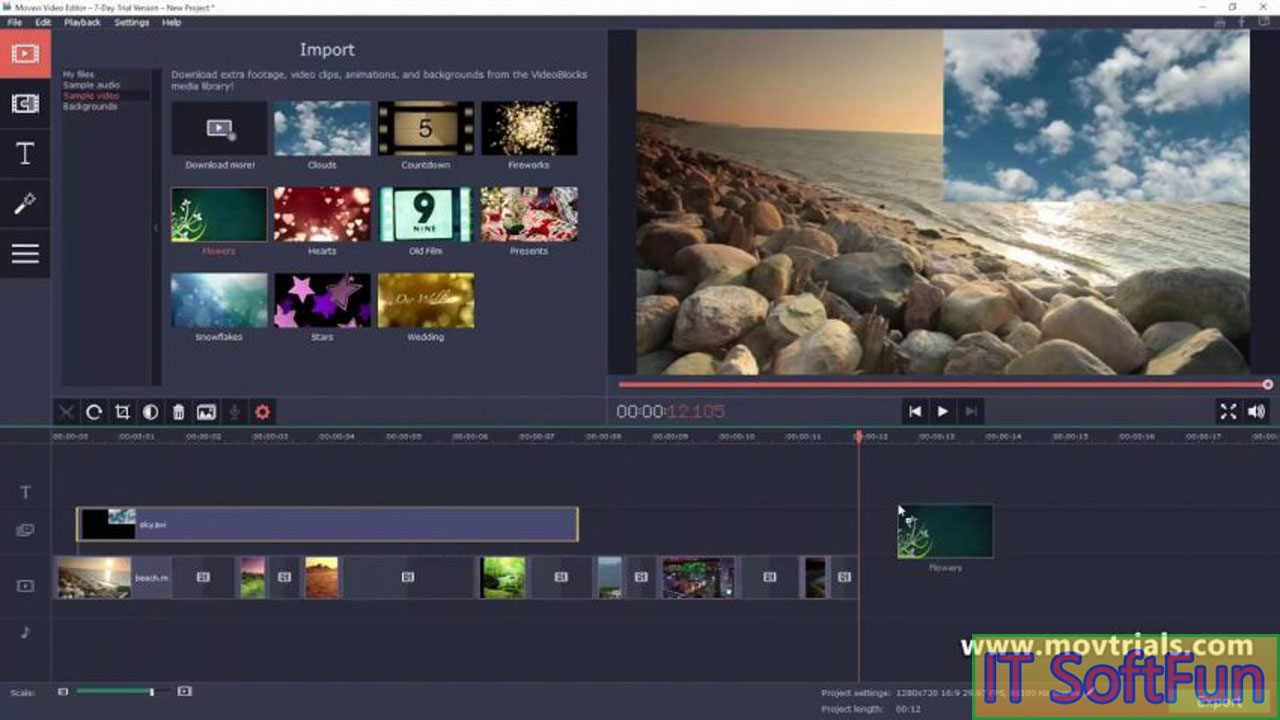This screenshot has height=720, width=1280.
Task: Select the green forest clip on video track
Action: 503,577
